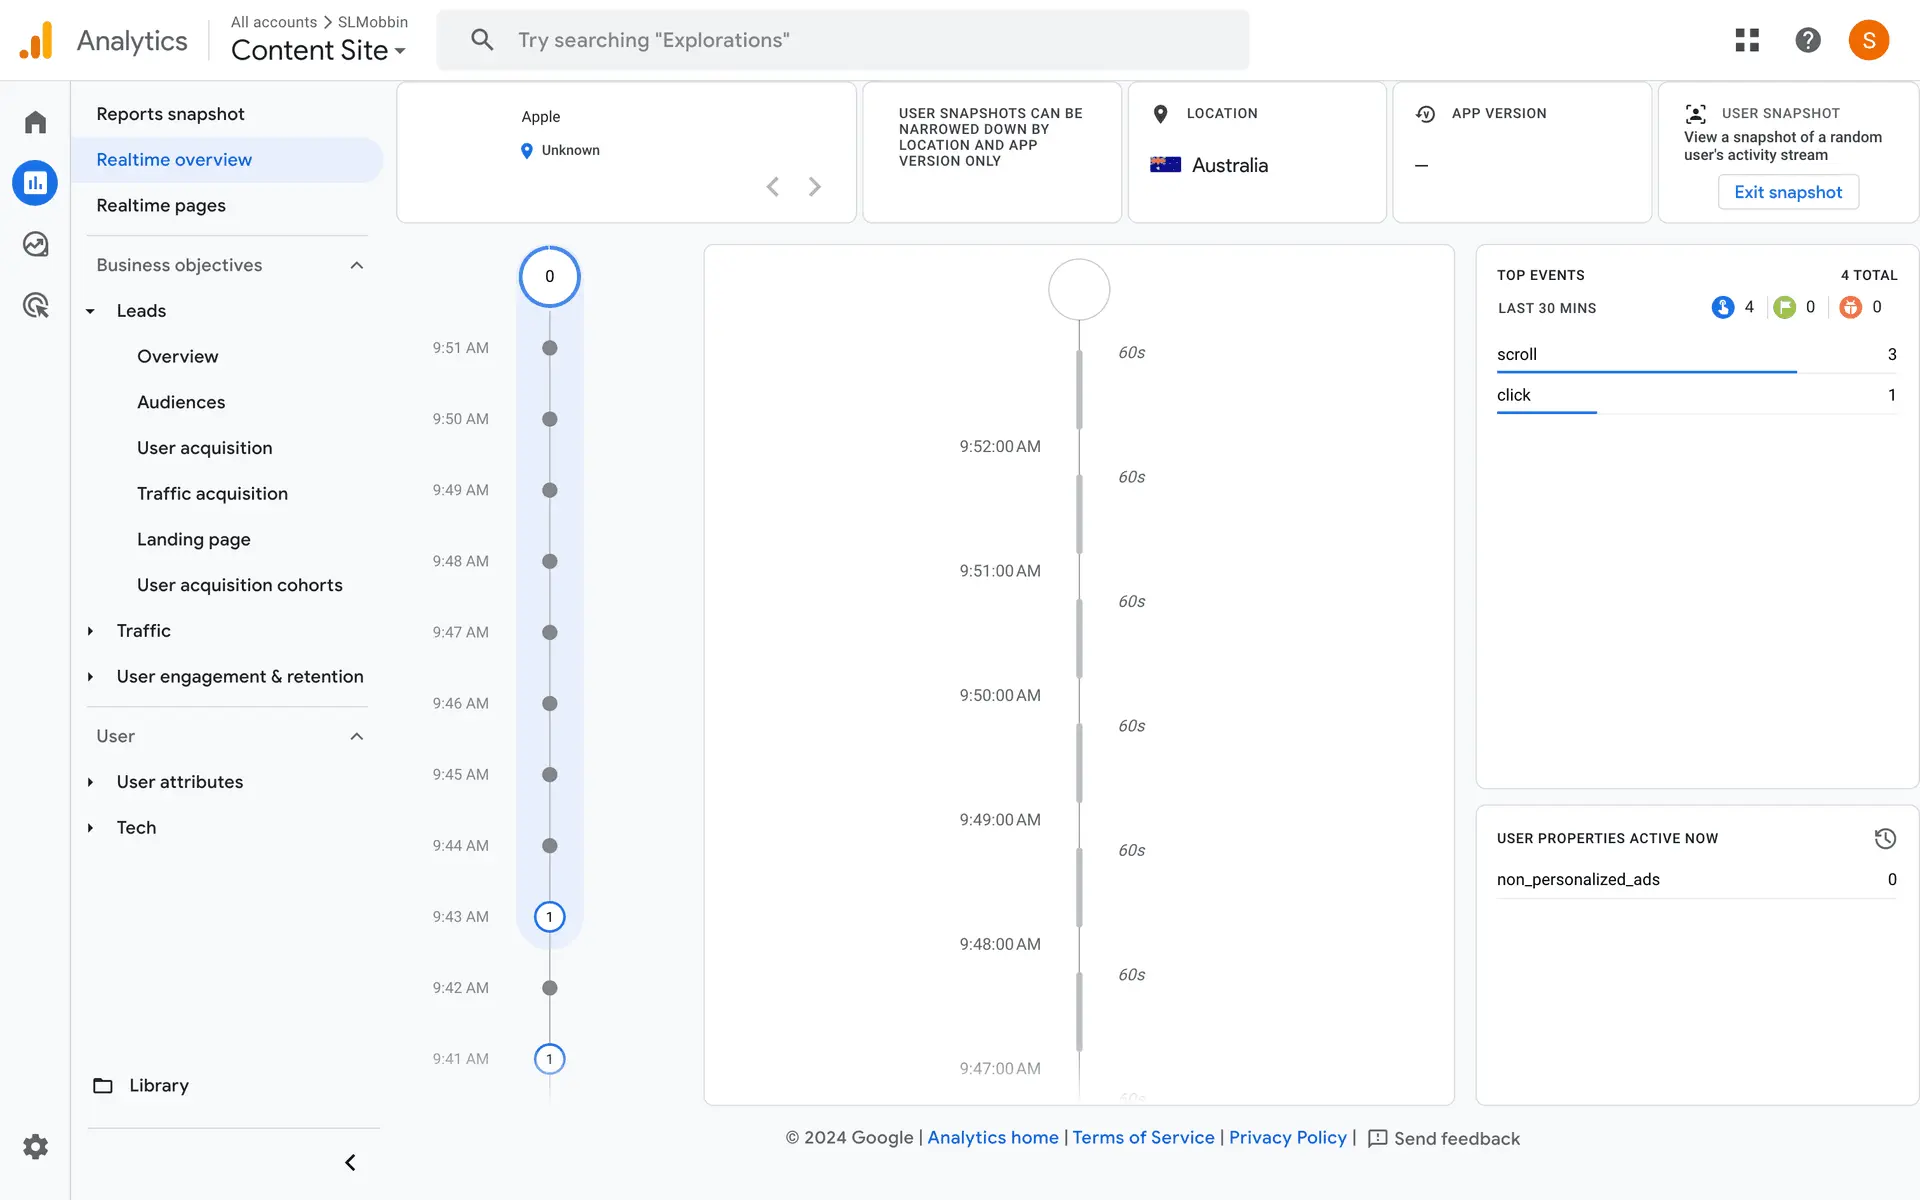
Task: Click the user properties history icon
Action: pyautogui.click(x=1884, y=838)
